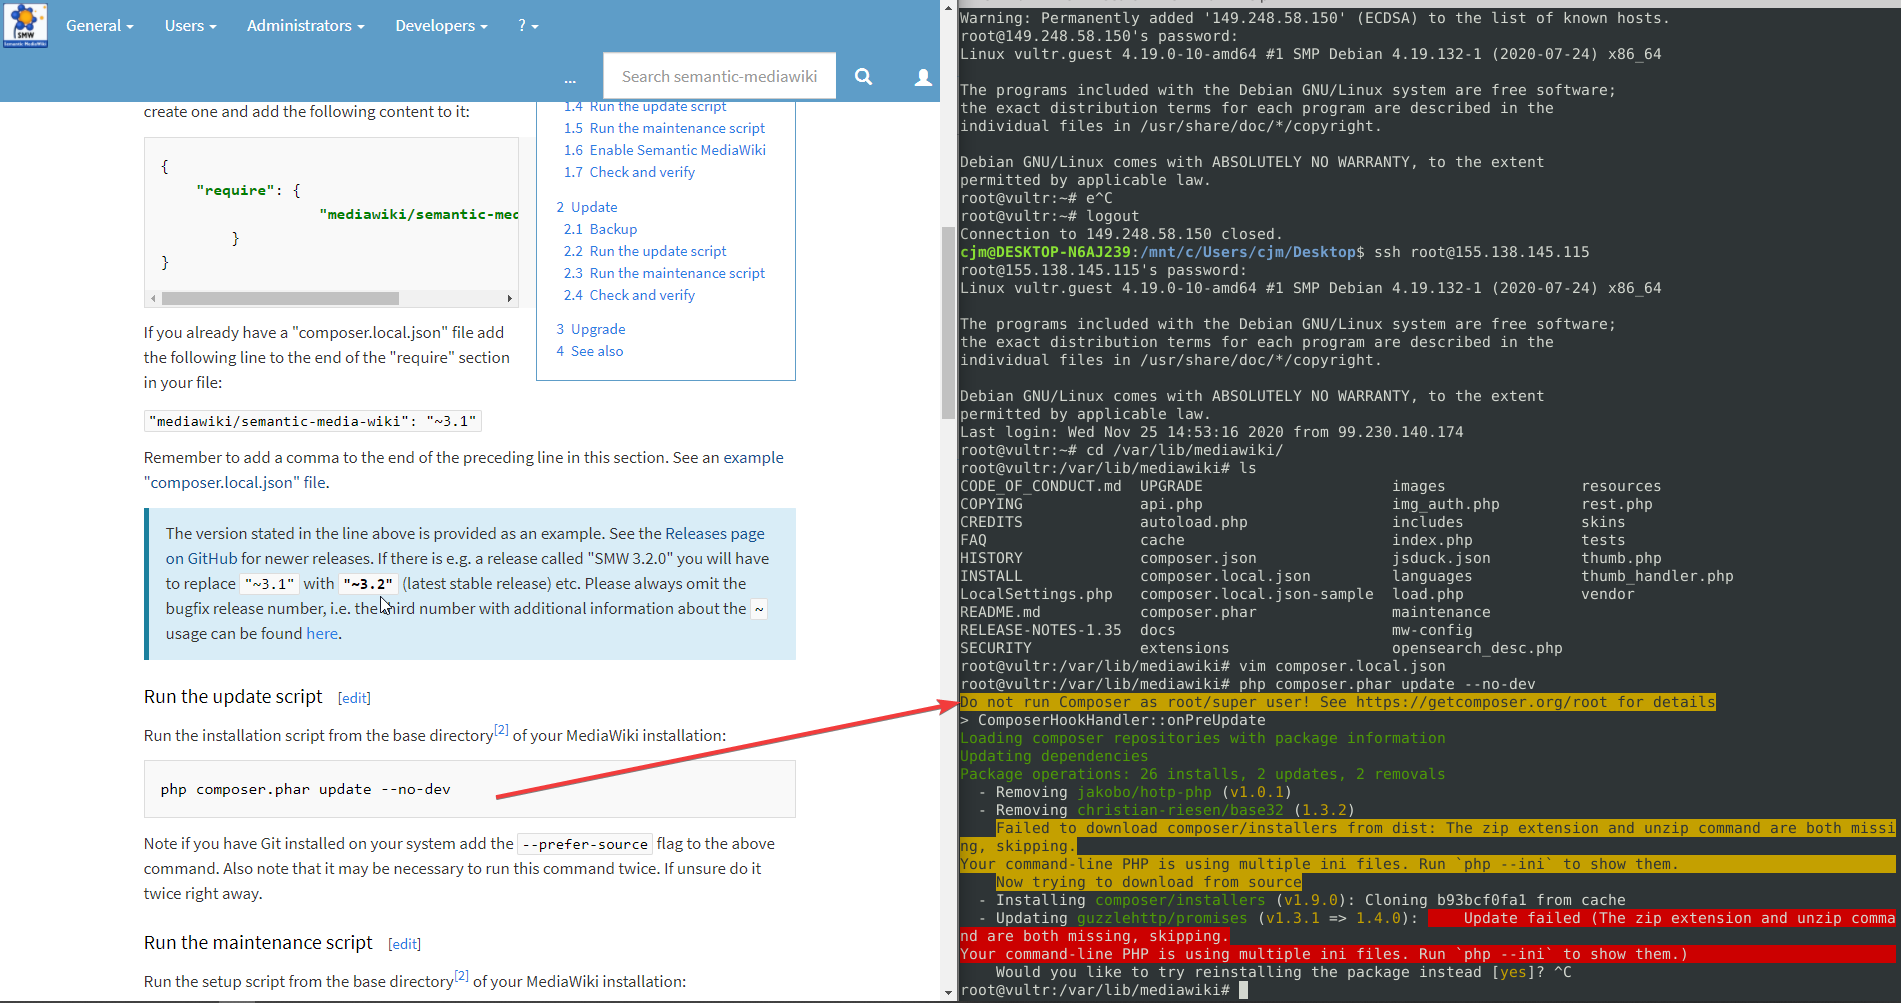Open the 4 See also entry
1901x1003 pixels.
(x=590, y=351)
